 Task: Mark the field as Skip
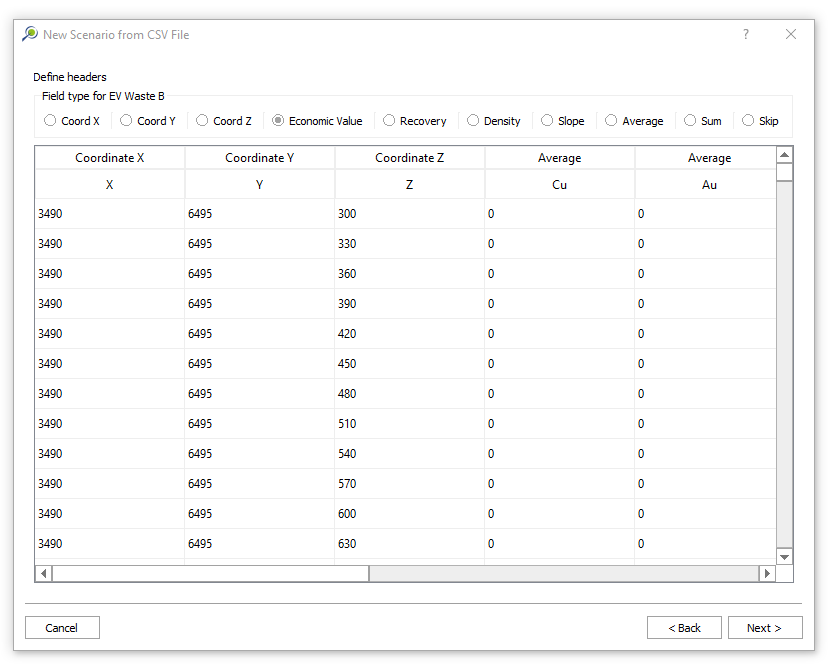click(748, 121)
